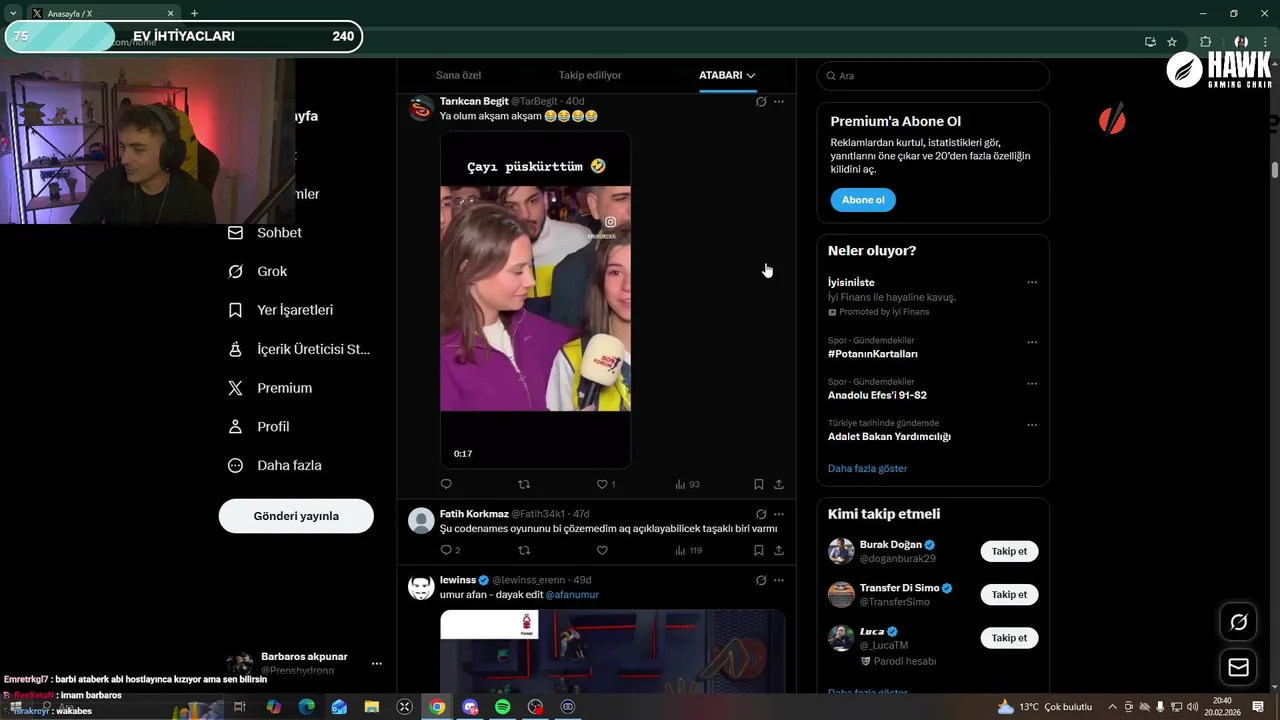View stats of Tarıkcan Begit's post

(x=687, y=484)
